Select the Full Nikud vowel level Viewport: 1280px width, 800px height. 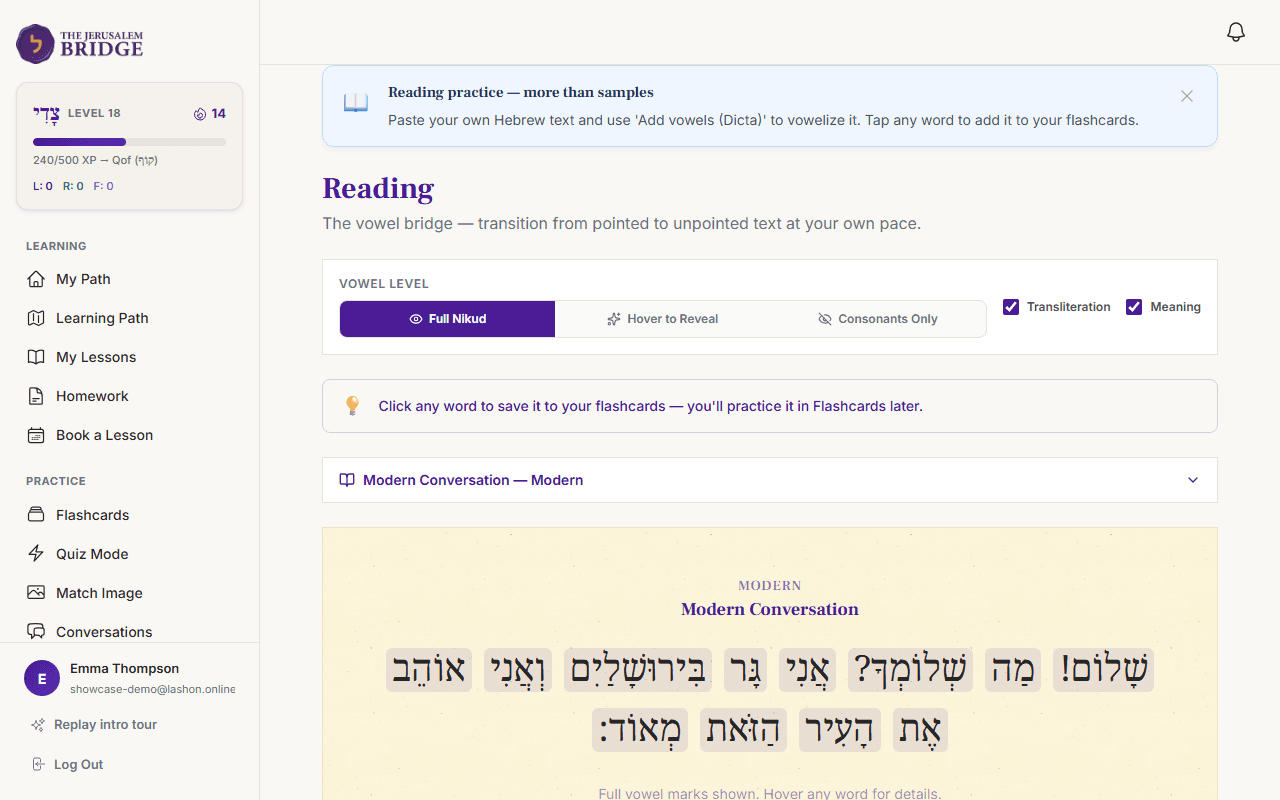(447, 319)
